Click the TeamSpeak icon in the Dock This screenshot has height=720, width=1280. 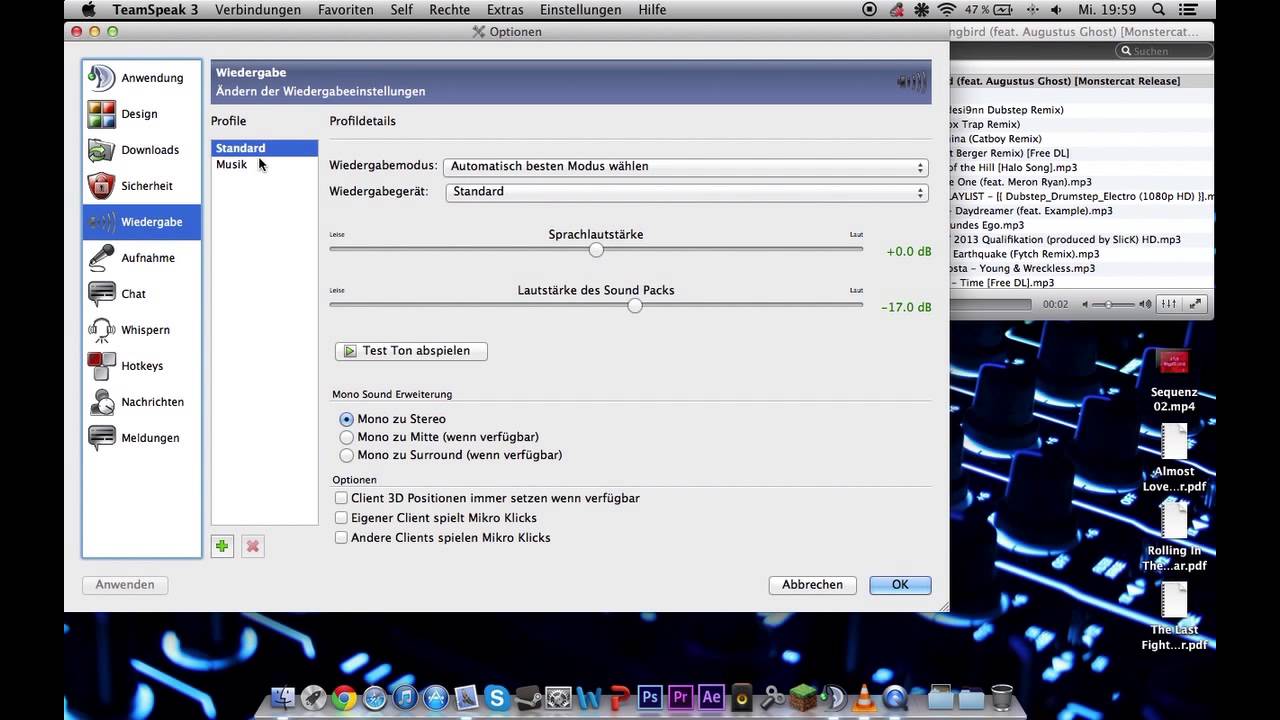click(x=833, y=697)
